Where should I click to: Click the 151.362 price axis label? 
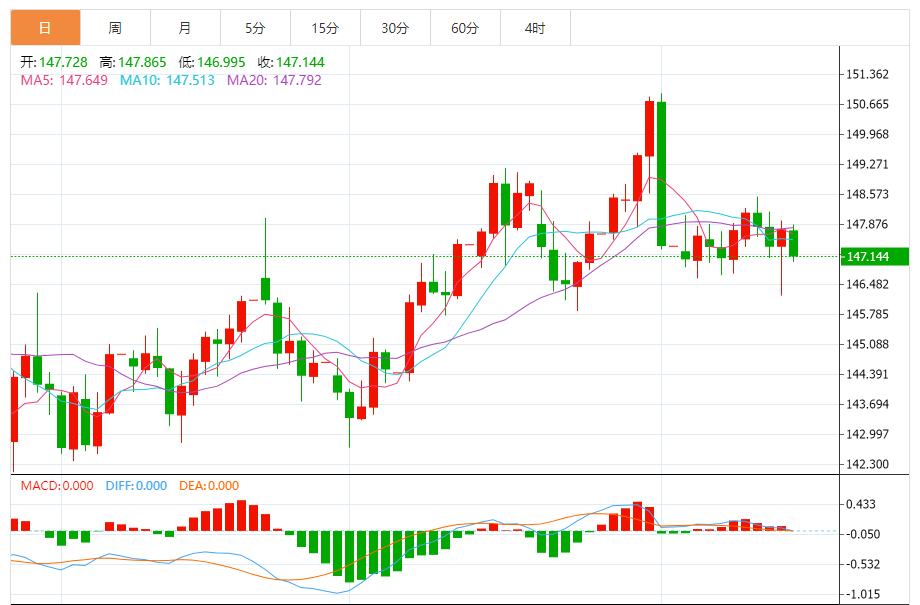coord(867,75)
